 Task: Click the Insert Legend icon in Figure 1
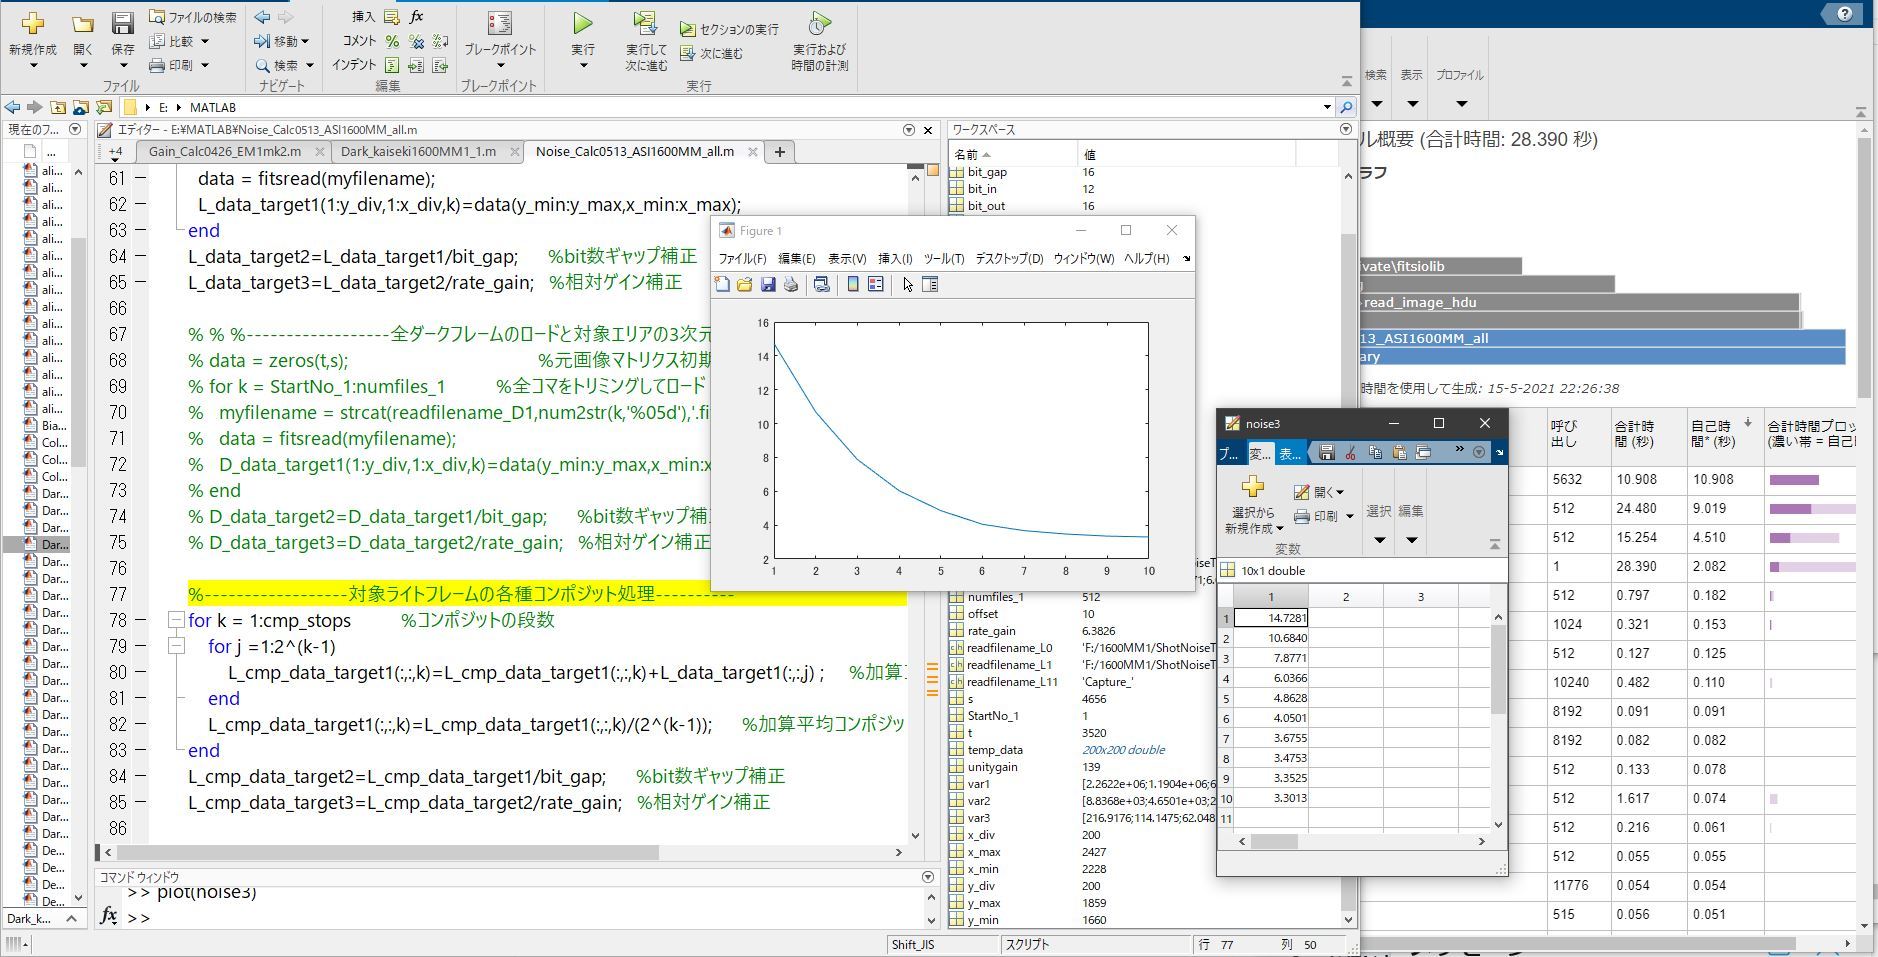876,285
